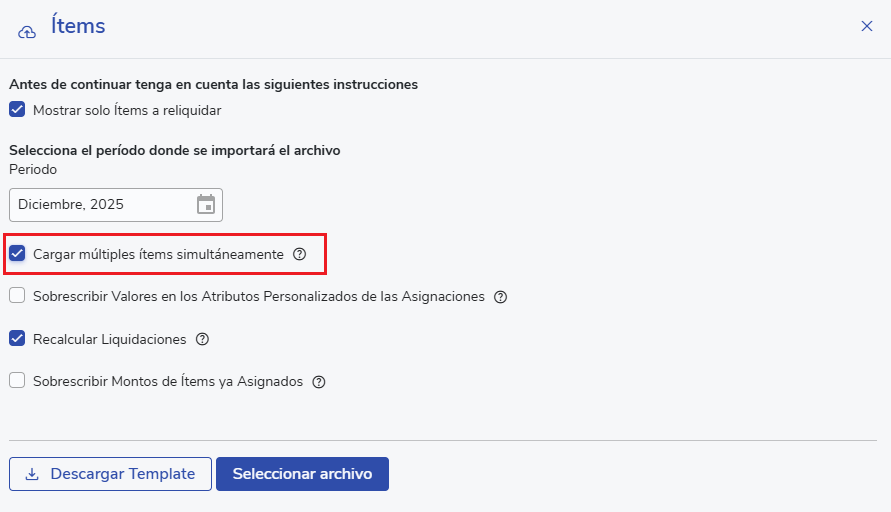Screen dimensions: 891x512
Task: Close the Ítems dialog with the X
Action: click(867, 26)
